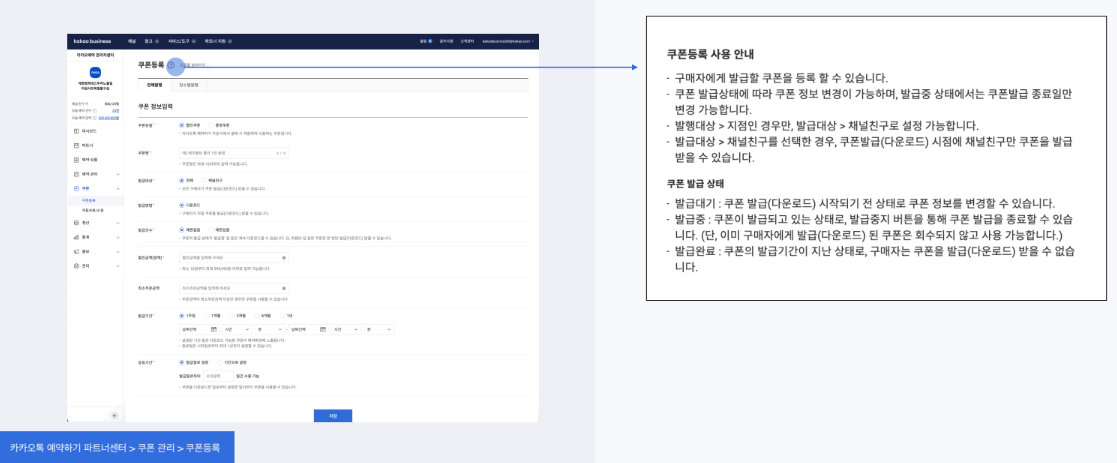Open the end time 분 dropdown
This screenshot has width=1117, height=463.
380,328
